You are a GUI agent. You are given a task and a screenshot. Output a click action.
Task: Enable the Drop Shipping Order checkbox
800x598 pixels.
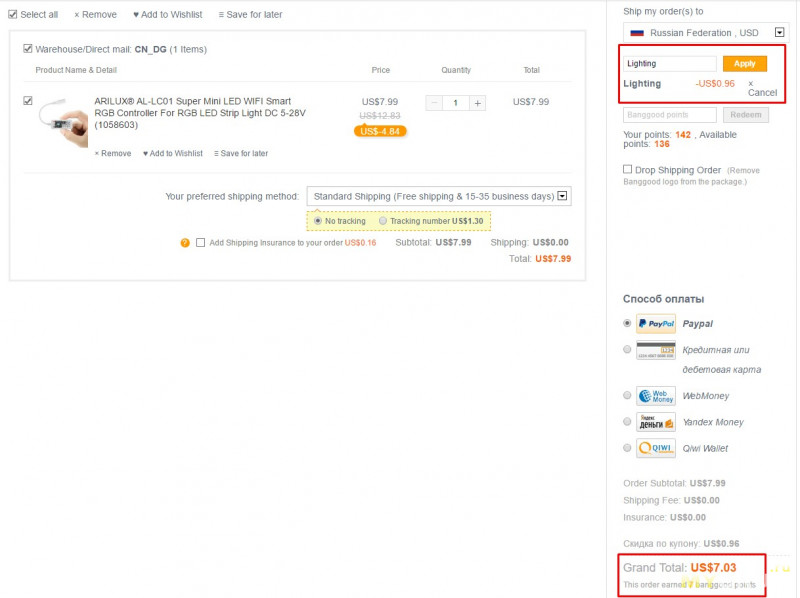point(628,169)
